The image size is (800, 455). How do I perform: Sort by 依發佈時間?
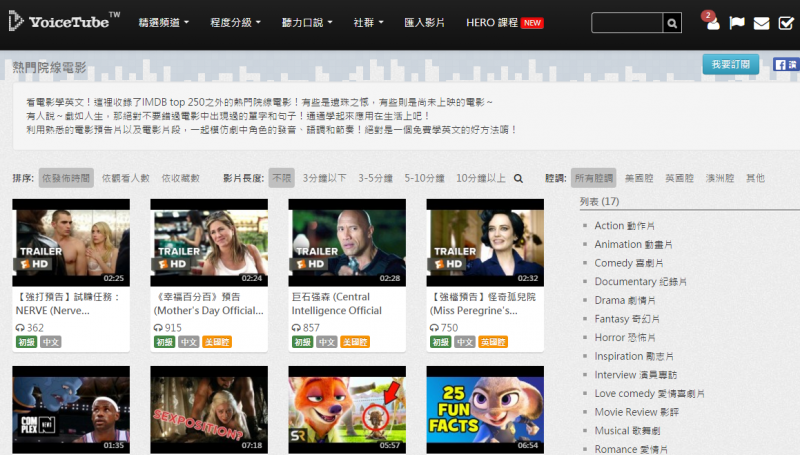click(66, 178)
